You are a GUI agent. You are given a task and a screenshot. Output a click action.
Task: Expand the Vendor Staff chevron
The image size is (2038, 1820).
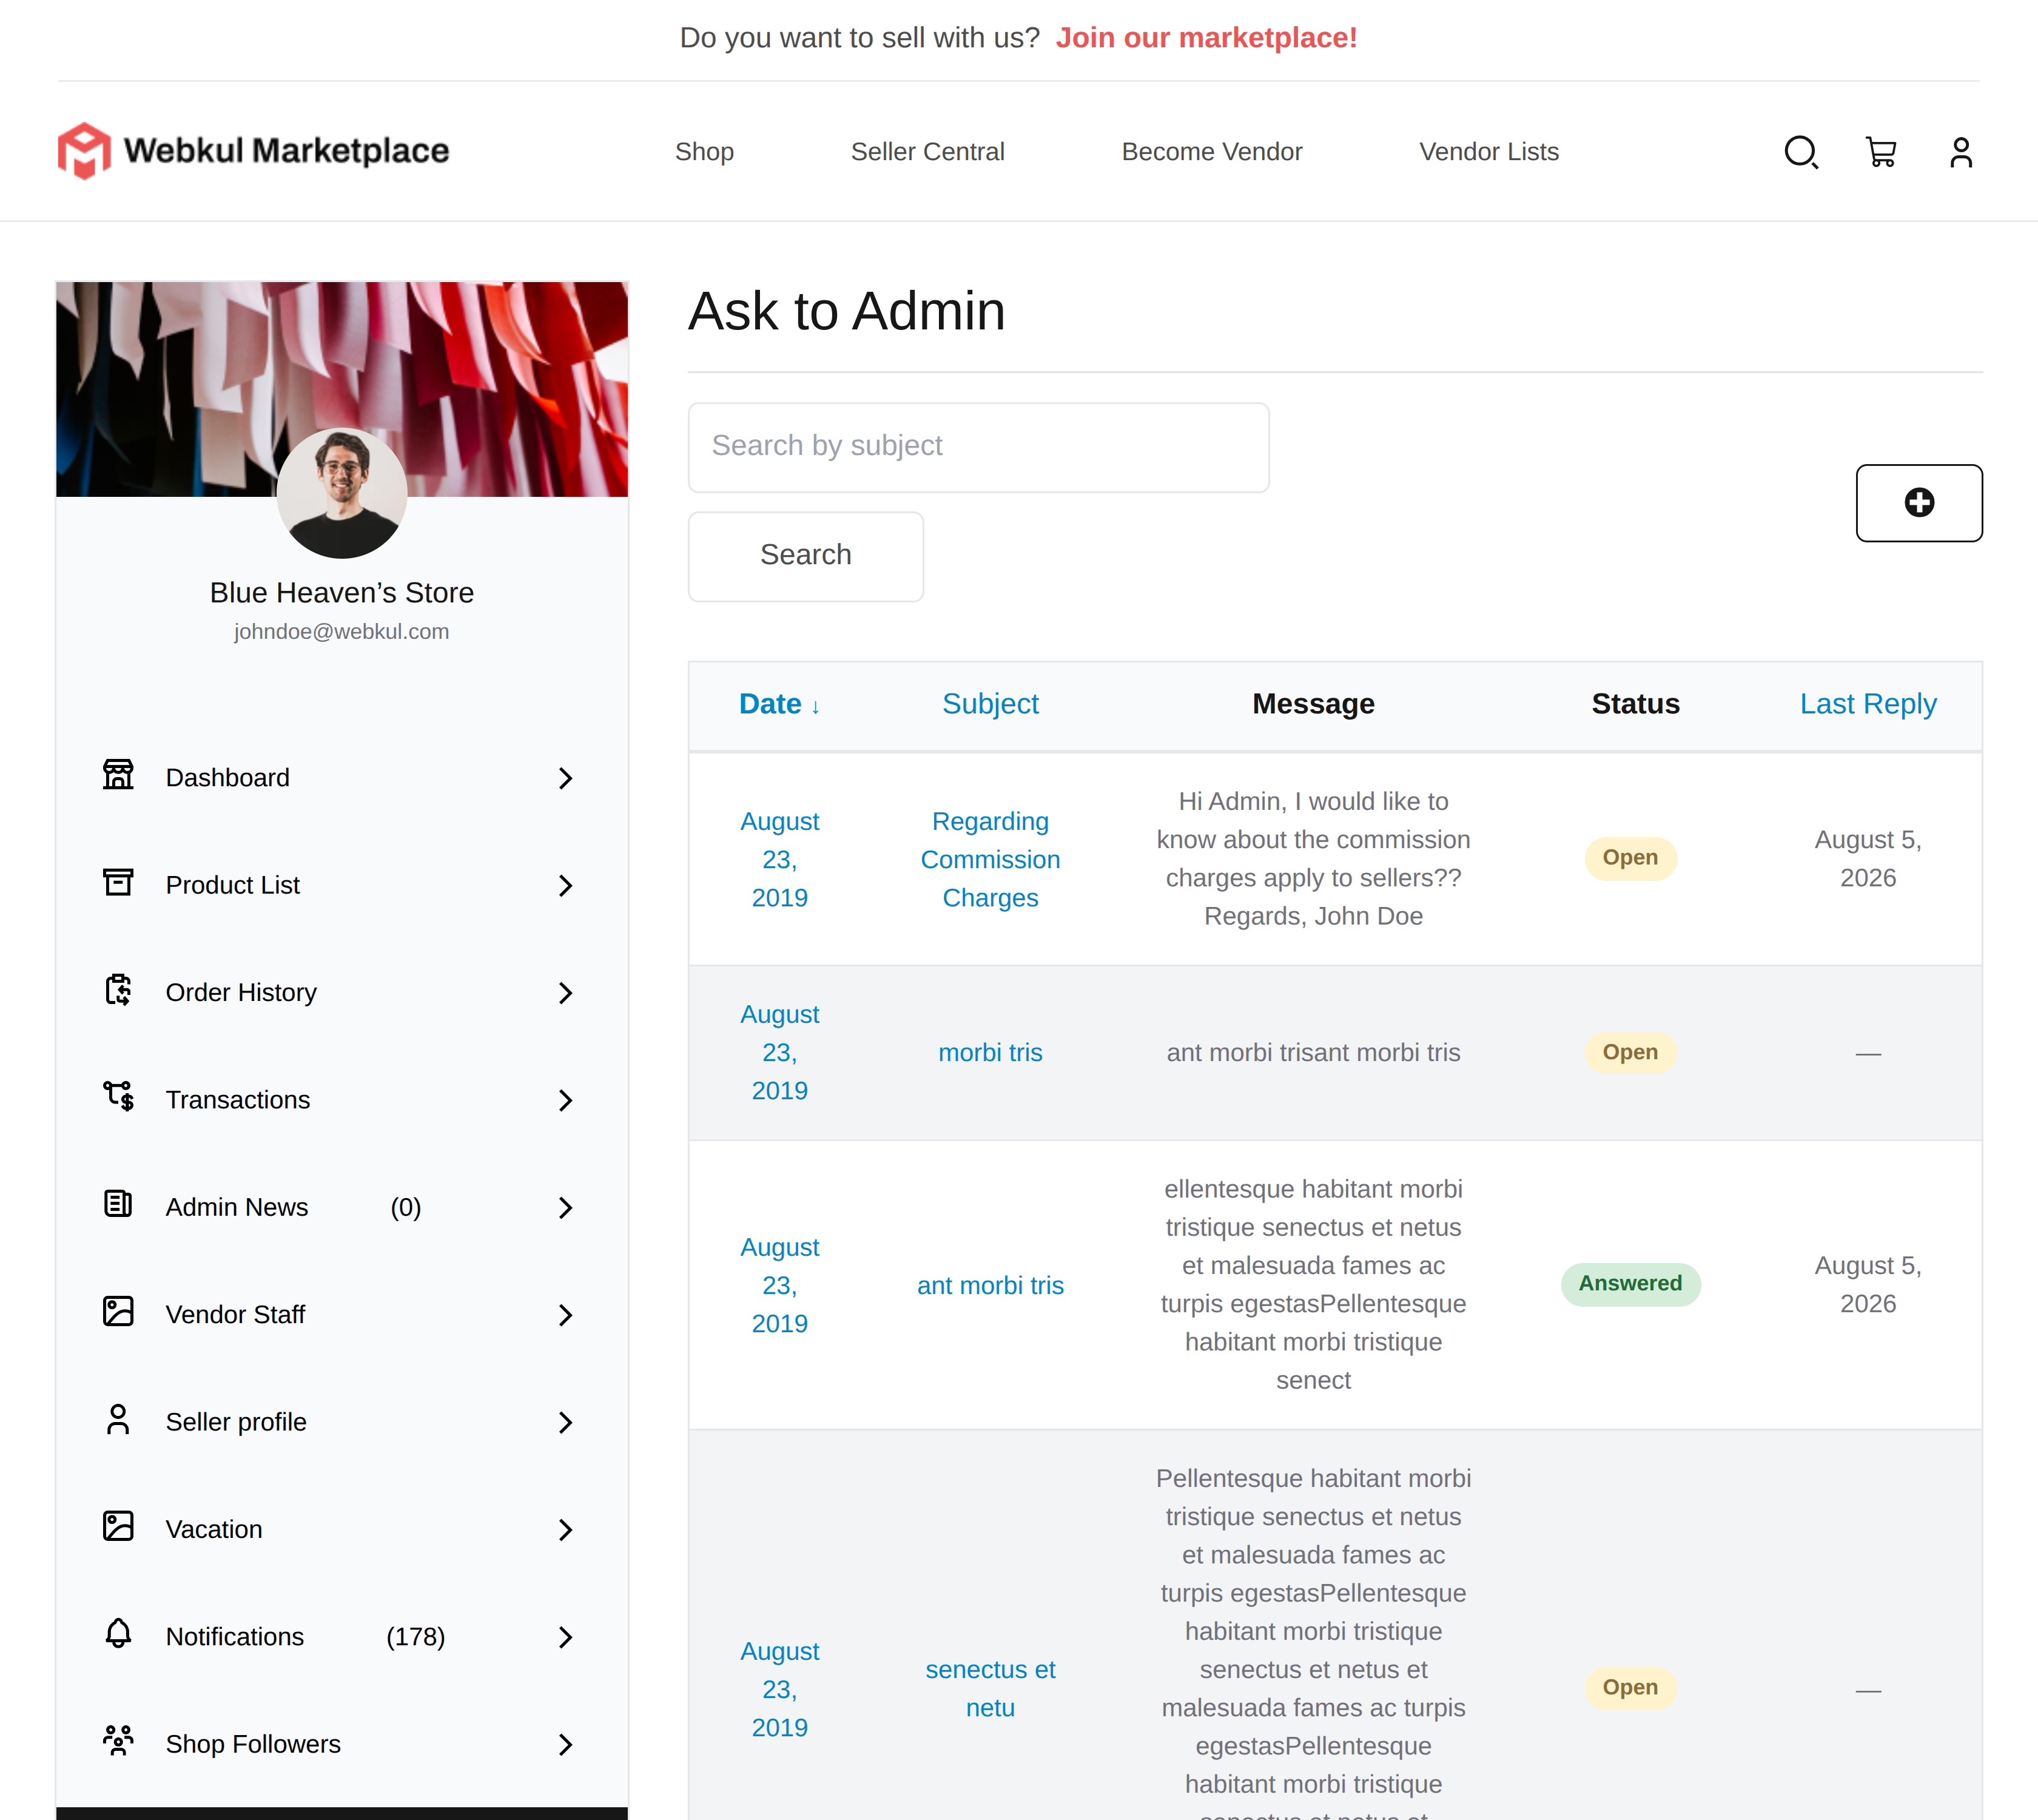click(x=565, y=1315)
